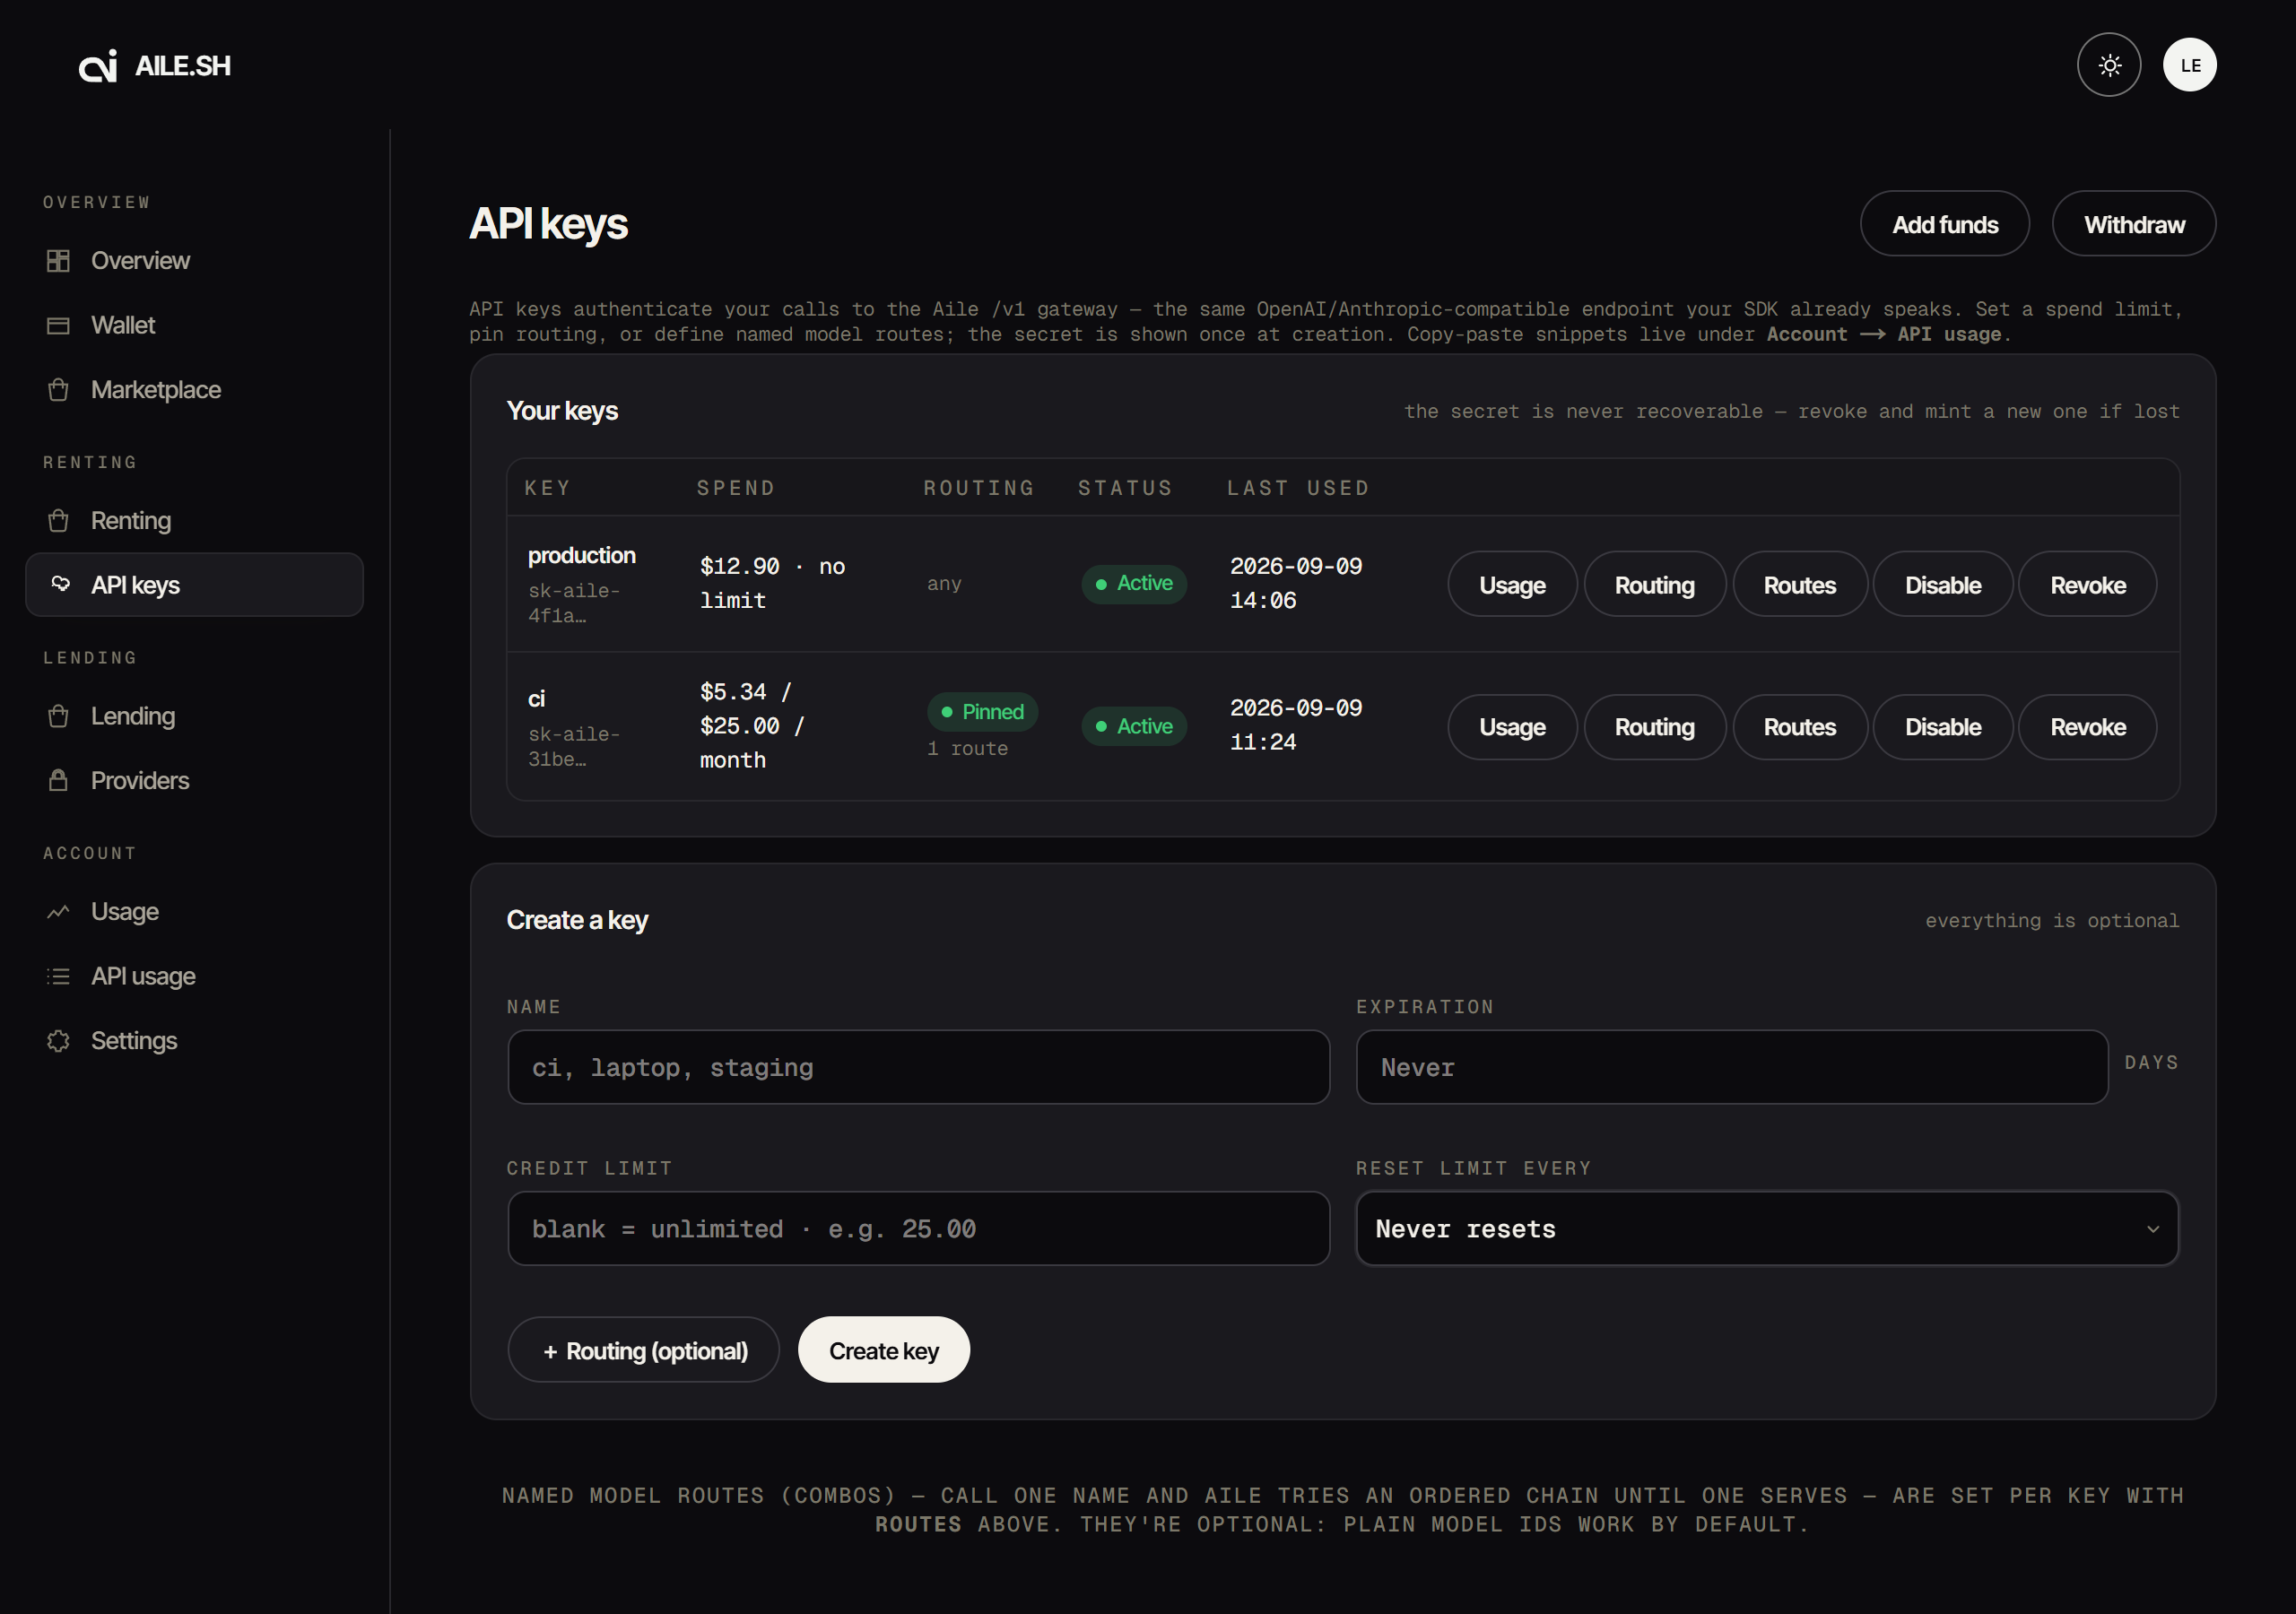
Task: Click the Active status of ci key
Action: coord(1134,727)
